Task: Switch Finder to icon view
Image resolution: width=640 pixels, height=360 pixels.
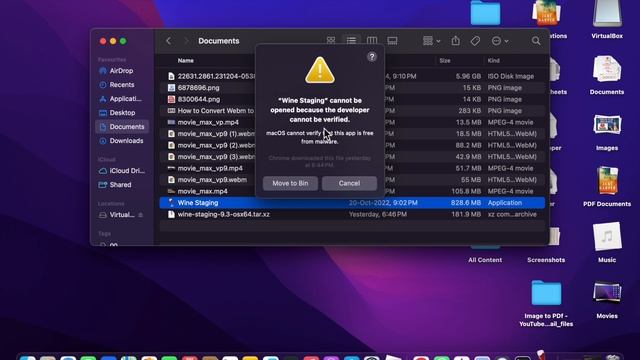Action: click(331, 41)
